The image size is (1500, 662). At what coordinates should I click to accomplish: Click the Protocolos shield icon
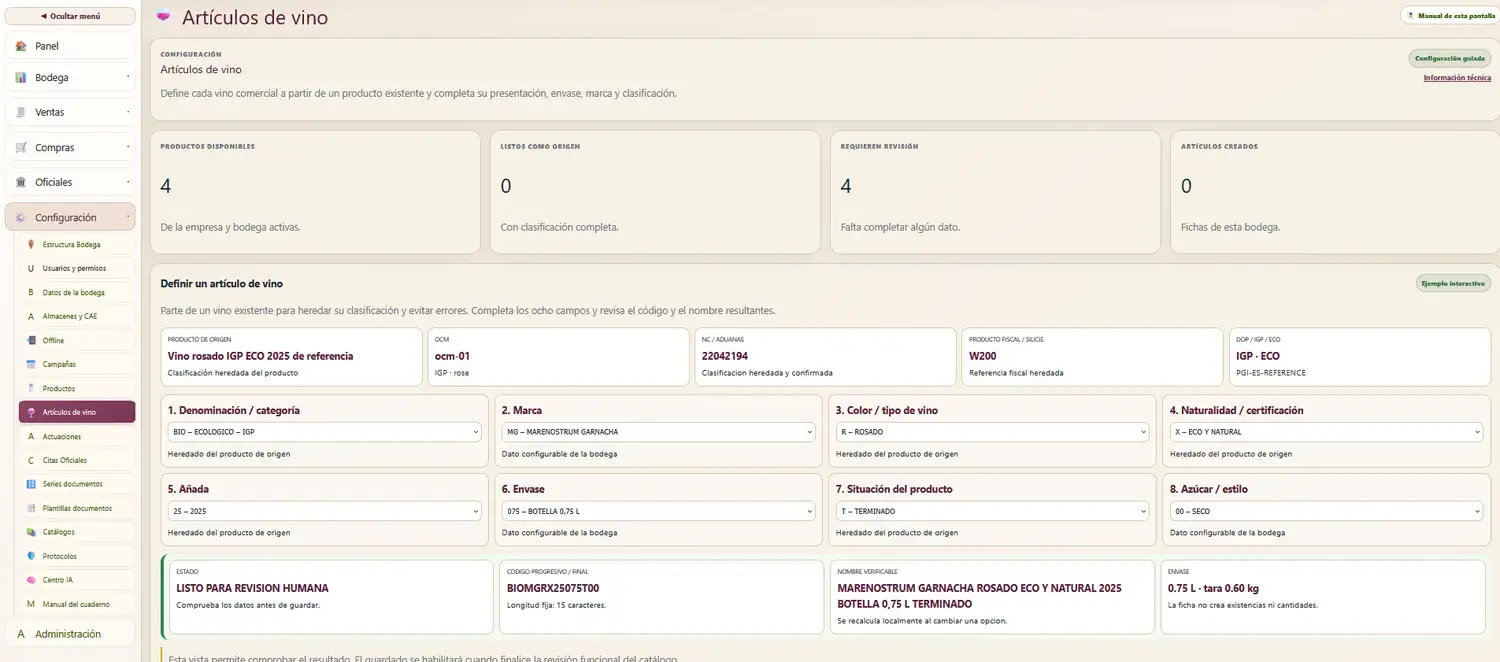[x=31, y=556]
